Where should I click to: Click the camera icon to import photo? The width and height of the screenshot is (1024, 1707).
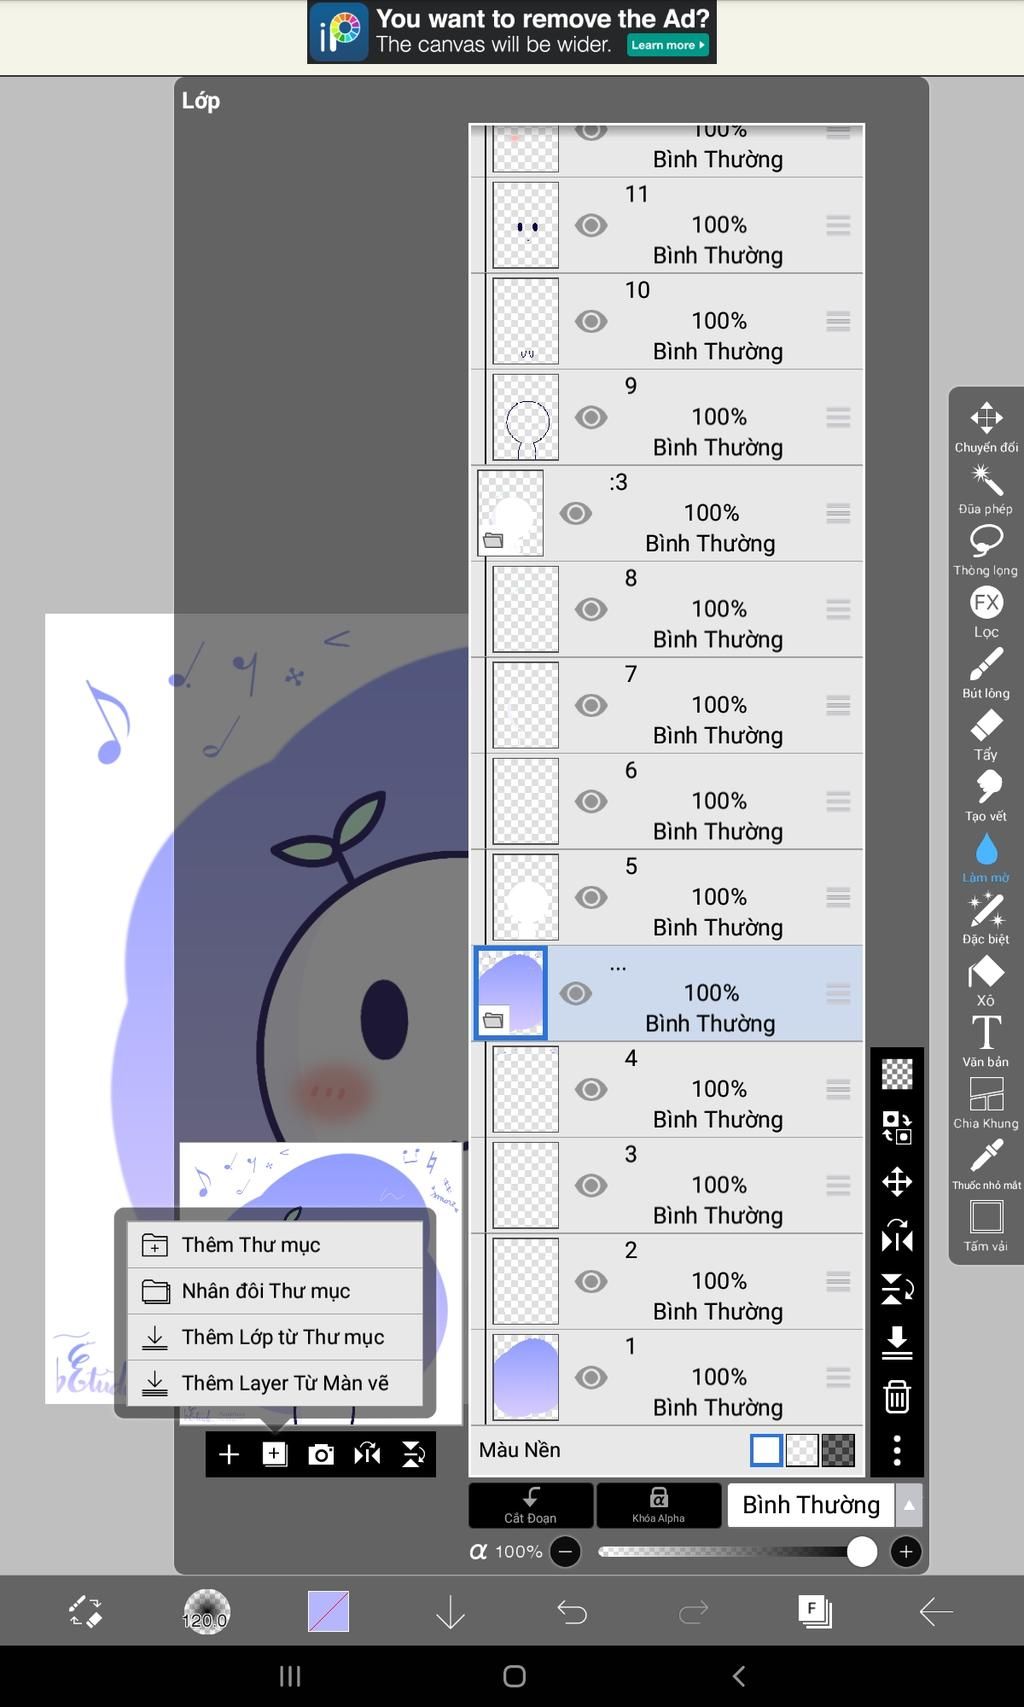(321, 1454)
